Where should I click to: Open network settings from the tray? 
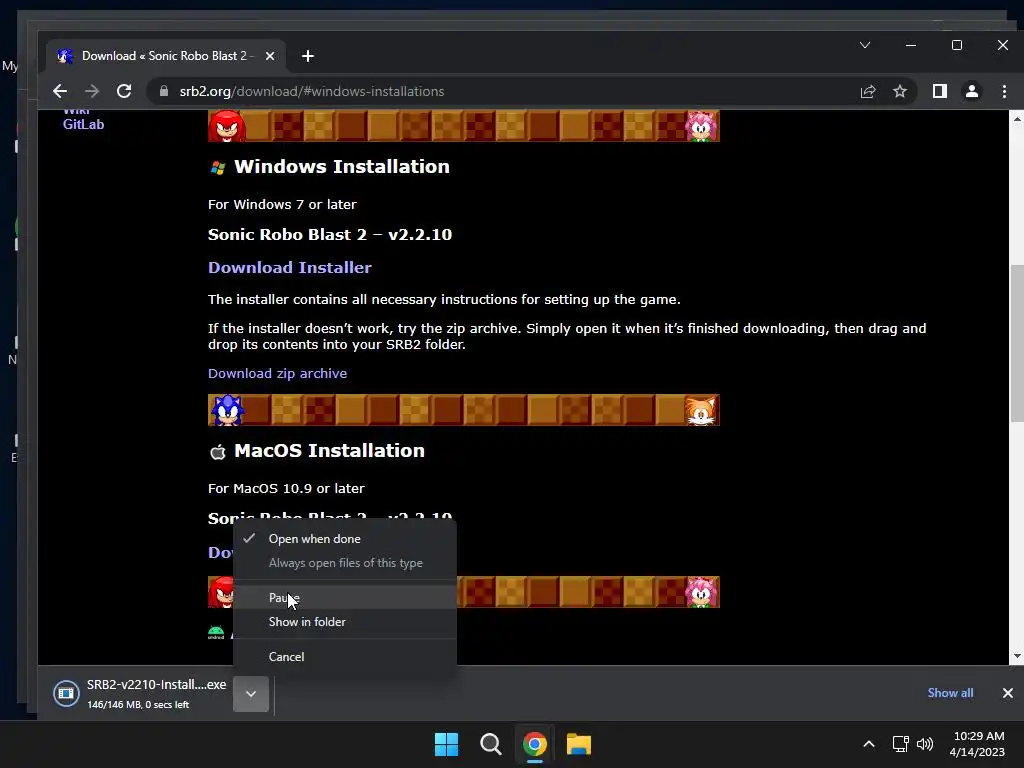pyautogui.click(x=901, y=744)
